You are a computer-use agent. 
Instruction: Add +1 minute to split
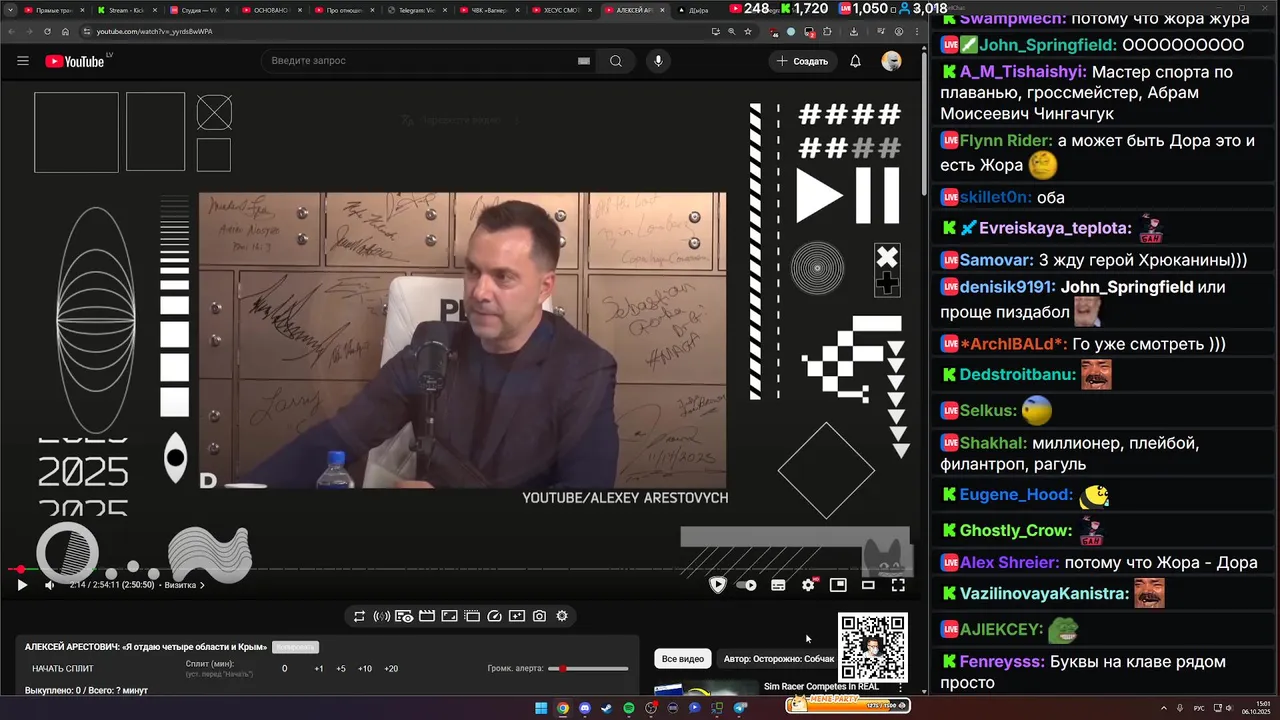tap(319, 668)
